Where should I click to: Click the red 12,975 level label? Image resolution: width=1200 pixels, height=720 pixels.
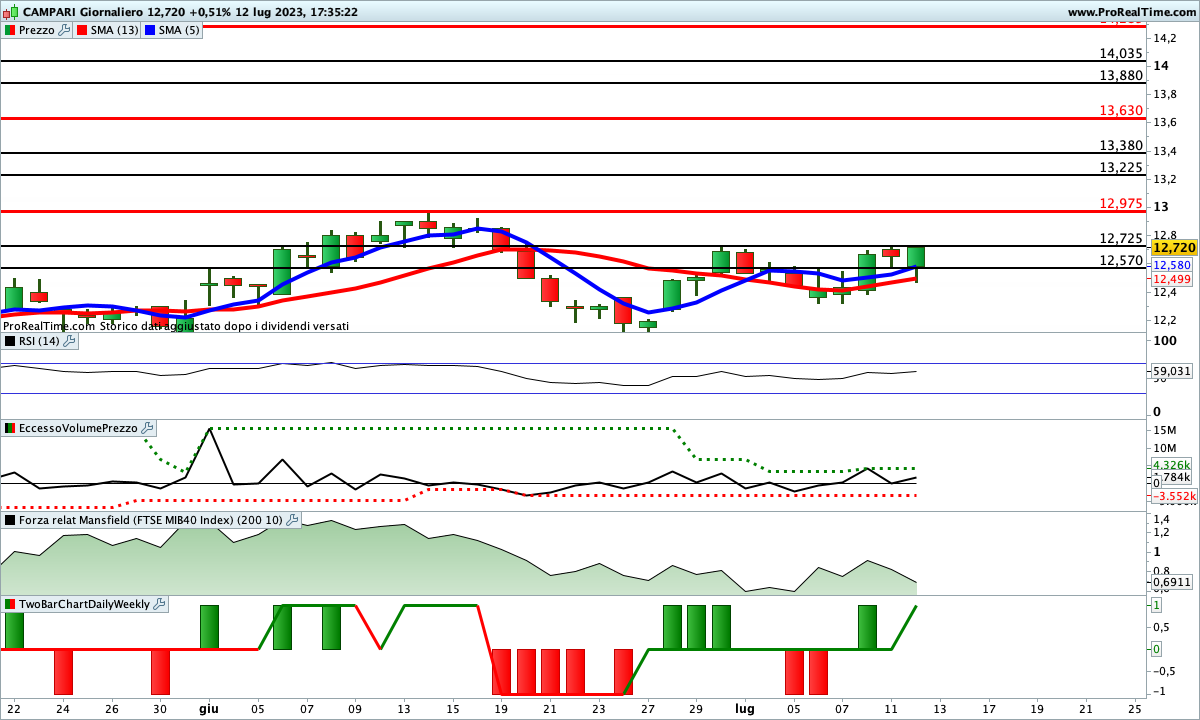point(1120,203)
